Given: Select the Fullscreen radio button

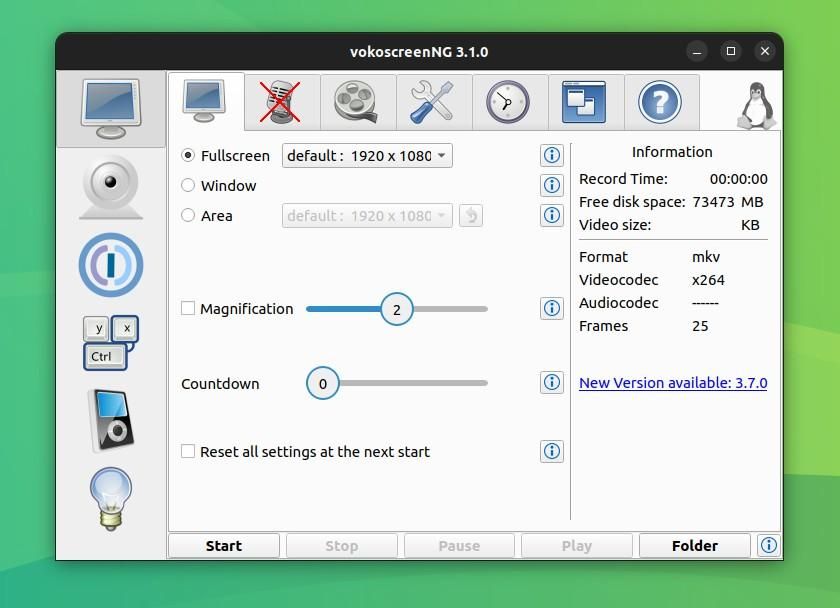Looking at the screenshot, I should (x=188, y=155).
